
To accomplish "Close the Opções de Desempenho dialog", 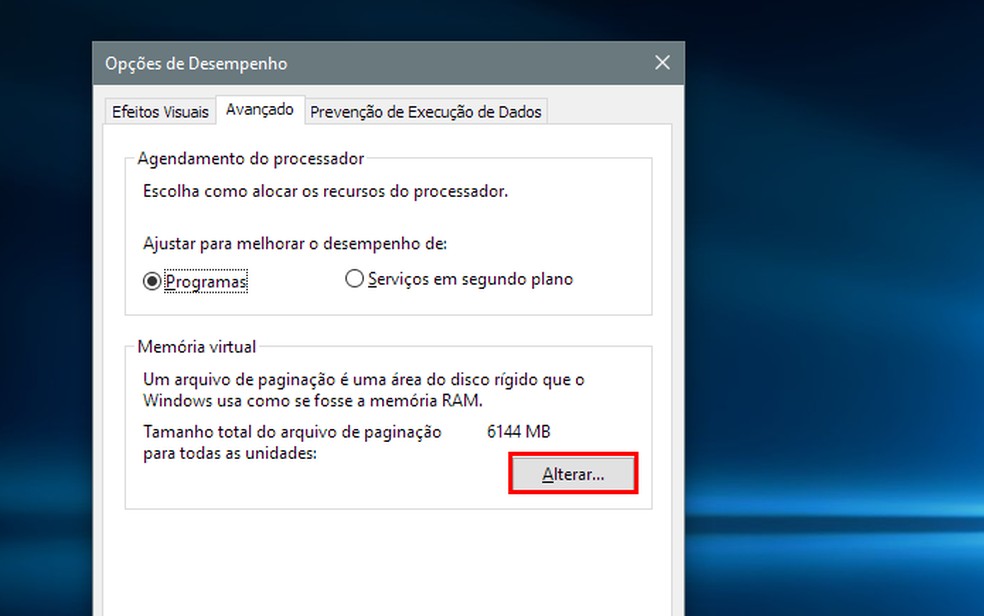I will (662, 63).
